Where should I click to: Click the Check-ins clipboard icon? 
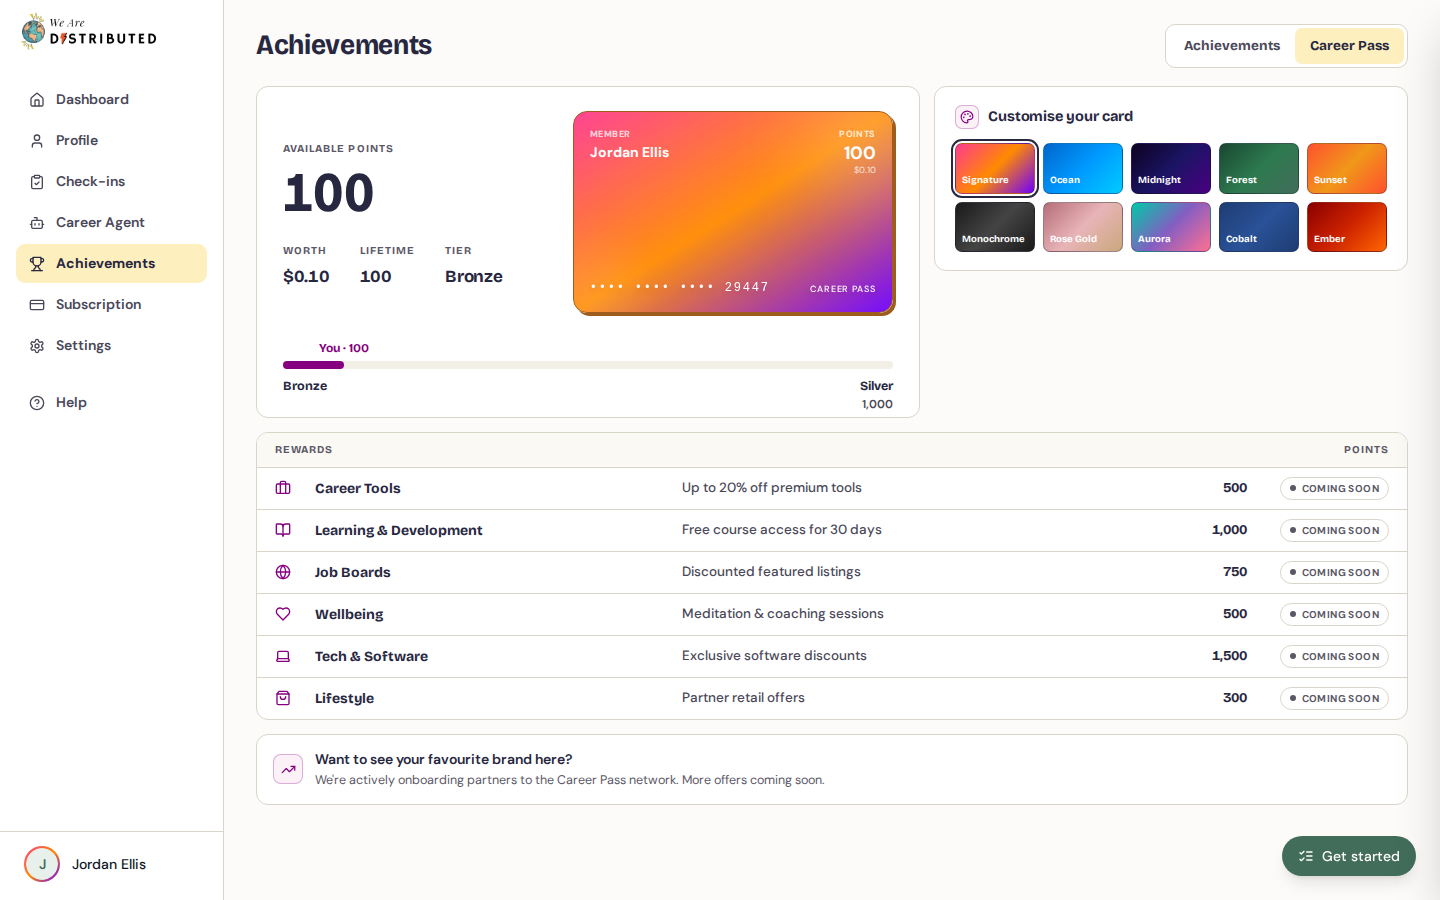(x=37, y=182)
